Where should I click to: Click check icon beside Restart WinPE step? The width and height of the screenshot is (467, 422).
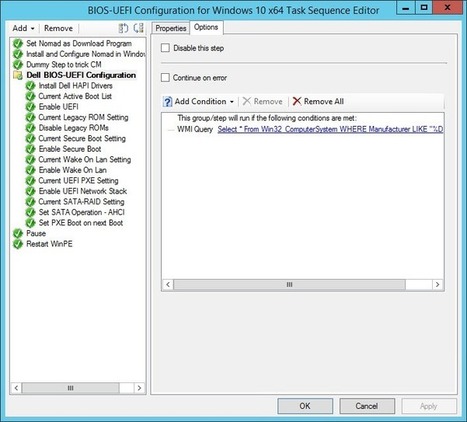click(18, 244)
